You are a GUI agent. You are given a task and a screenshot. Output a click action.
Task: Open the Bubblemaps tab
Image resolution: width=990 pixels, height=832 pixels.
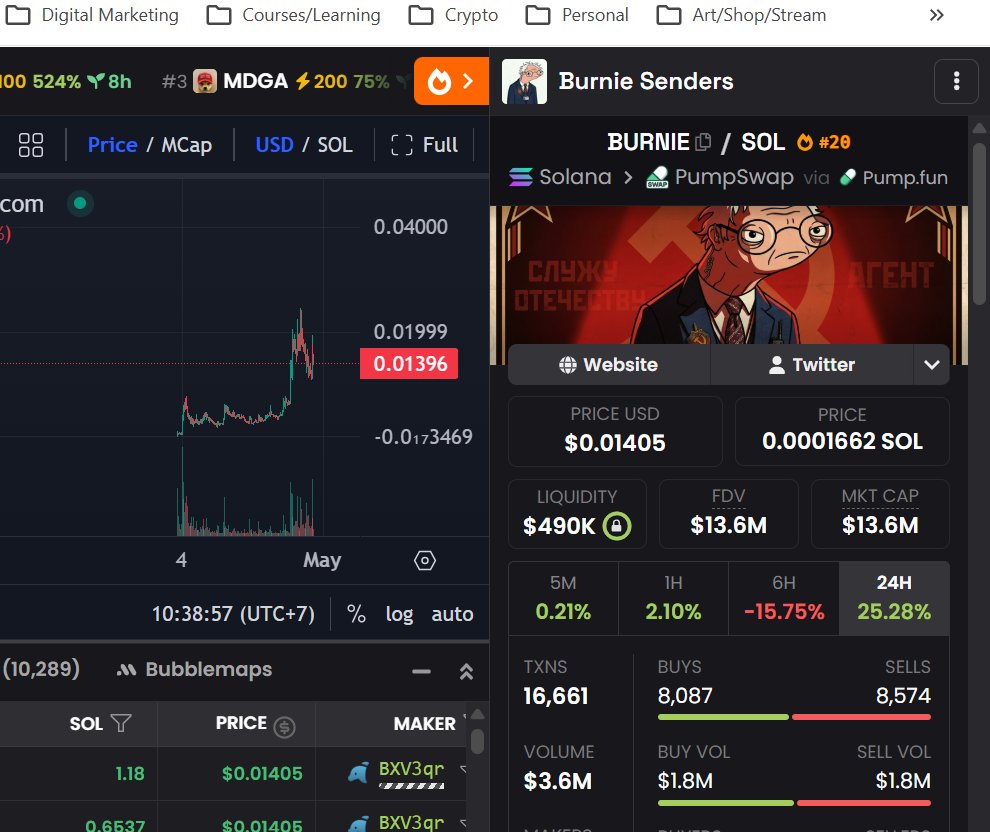click(x=194, y=669)
